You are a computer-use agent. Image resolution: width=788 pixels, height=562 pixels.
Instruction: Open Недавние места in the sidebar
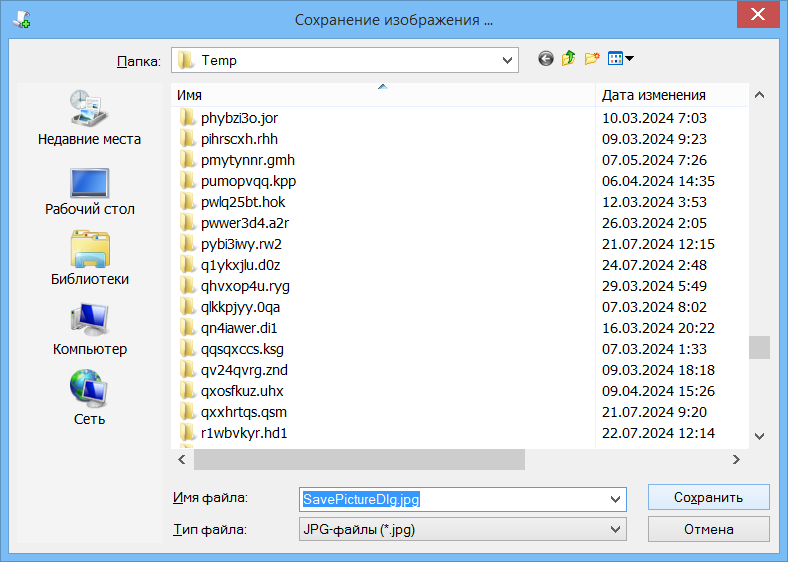click(x=89, y=119)
